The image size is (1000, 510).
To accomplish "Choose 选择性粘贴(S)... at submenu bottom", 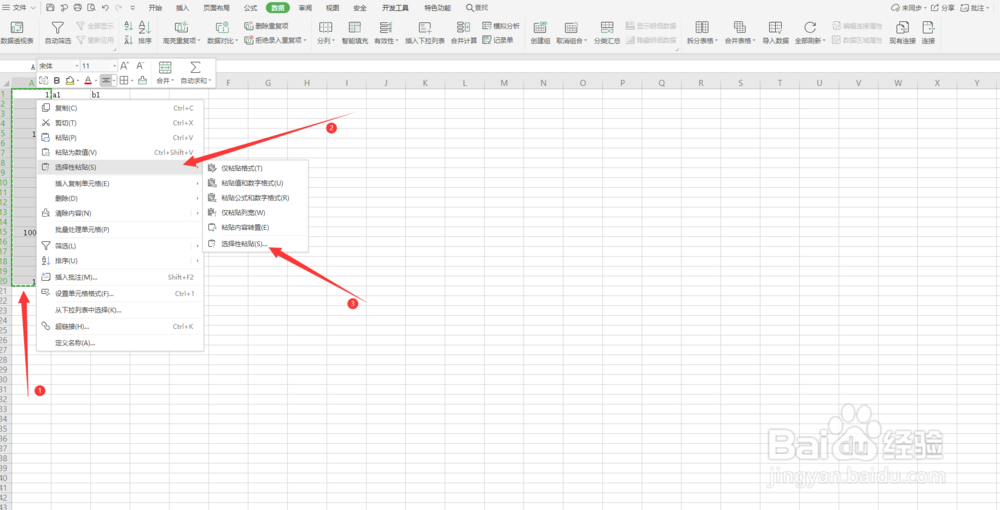I will [256, 244].
